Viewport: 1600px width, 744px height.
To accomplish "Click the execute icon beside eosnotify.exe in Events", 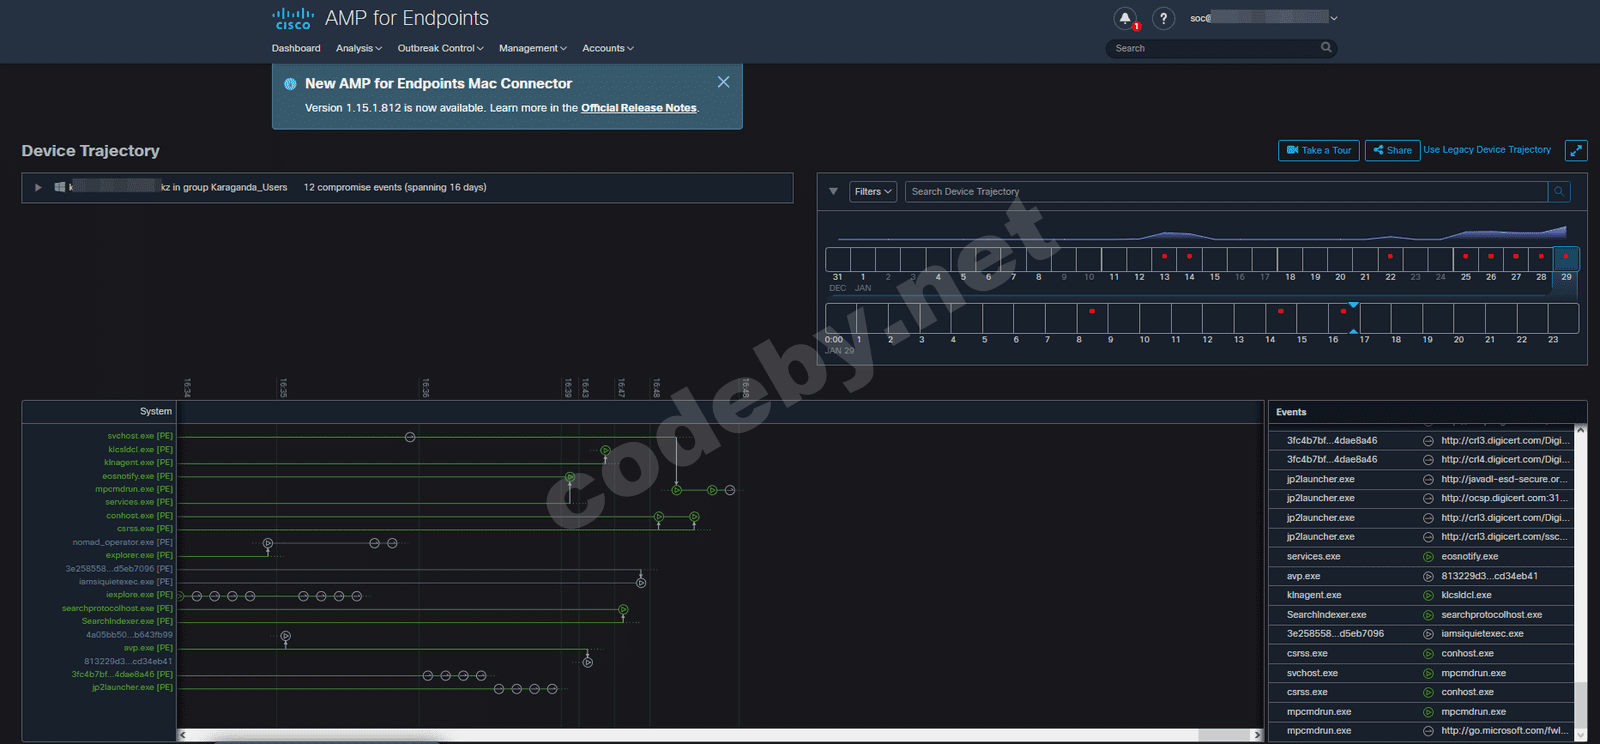I will [1428, 557].
